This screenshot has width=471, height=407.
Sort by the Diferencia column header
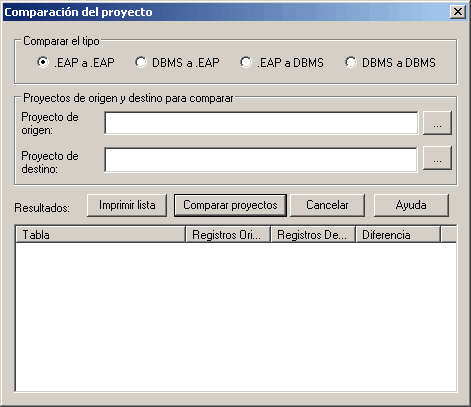pyautogui.click(x=398, y=235)
